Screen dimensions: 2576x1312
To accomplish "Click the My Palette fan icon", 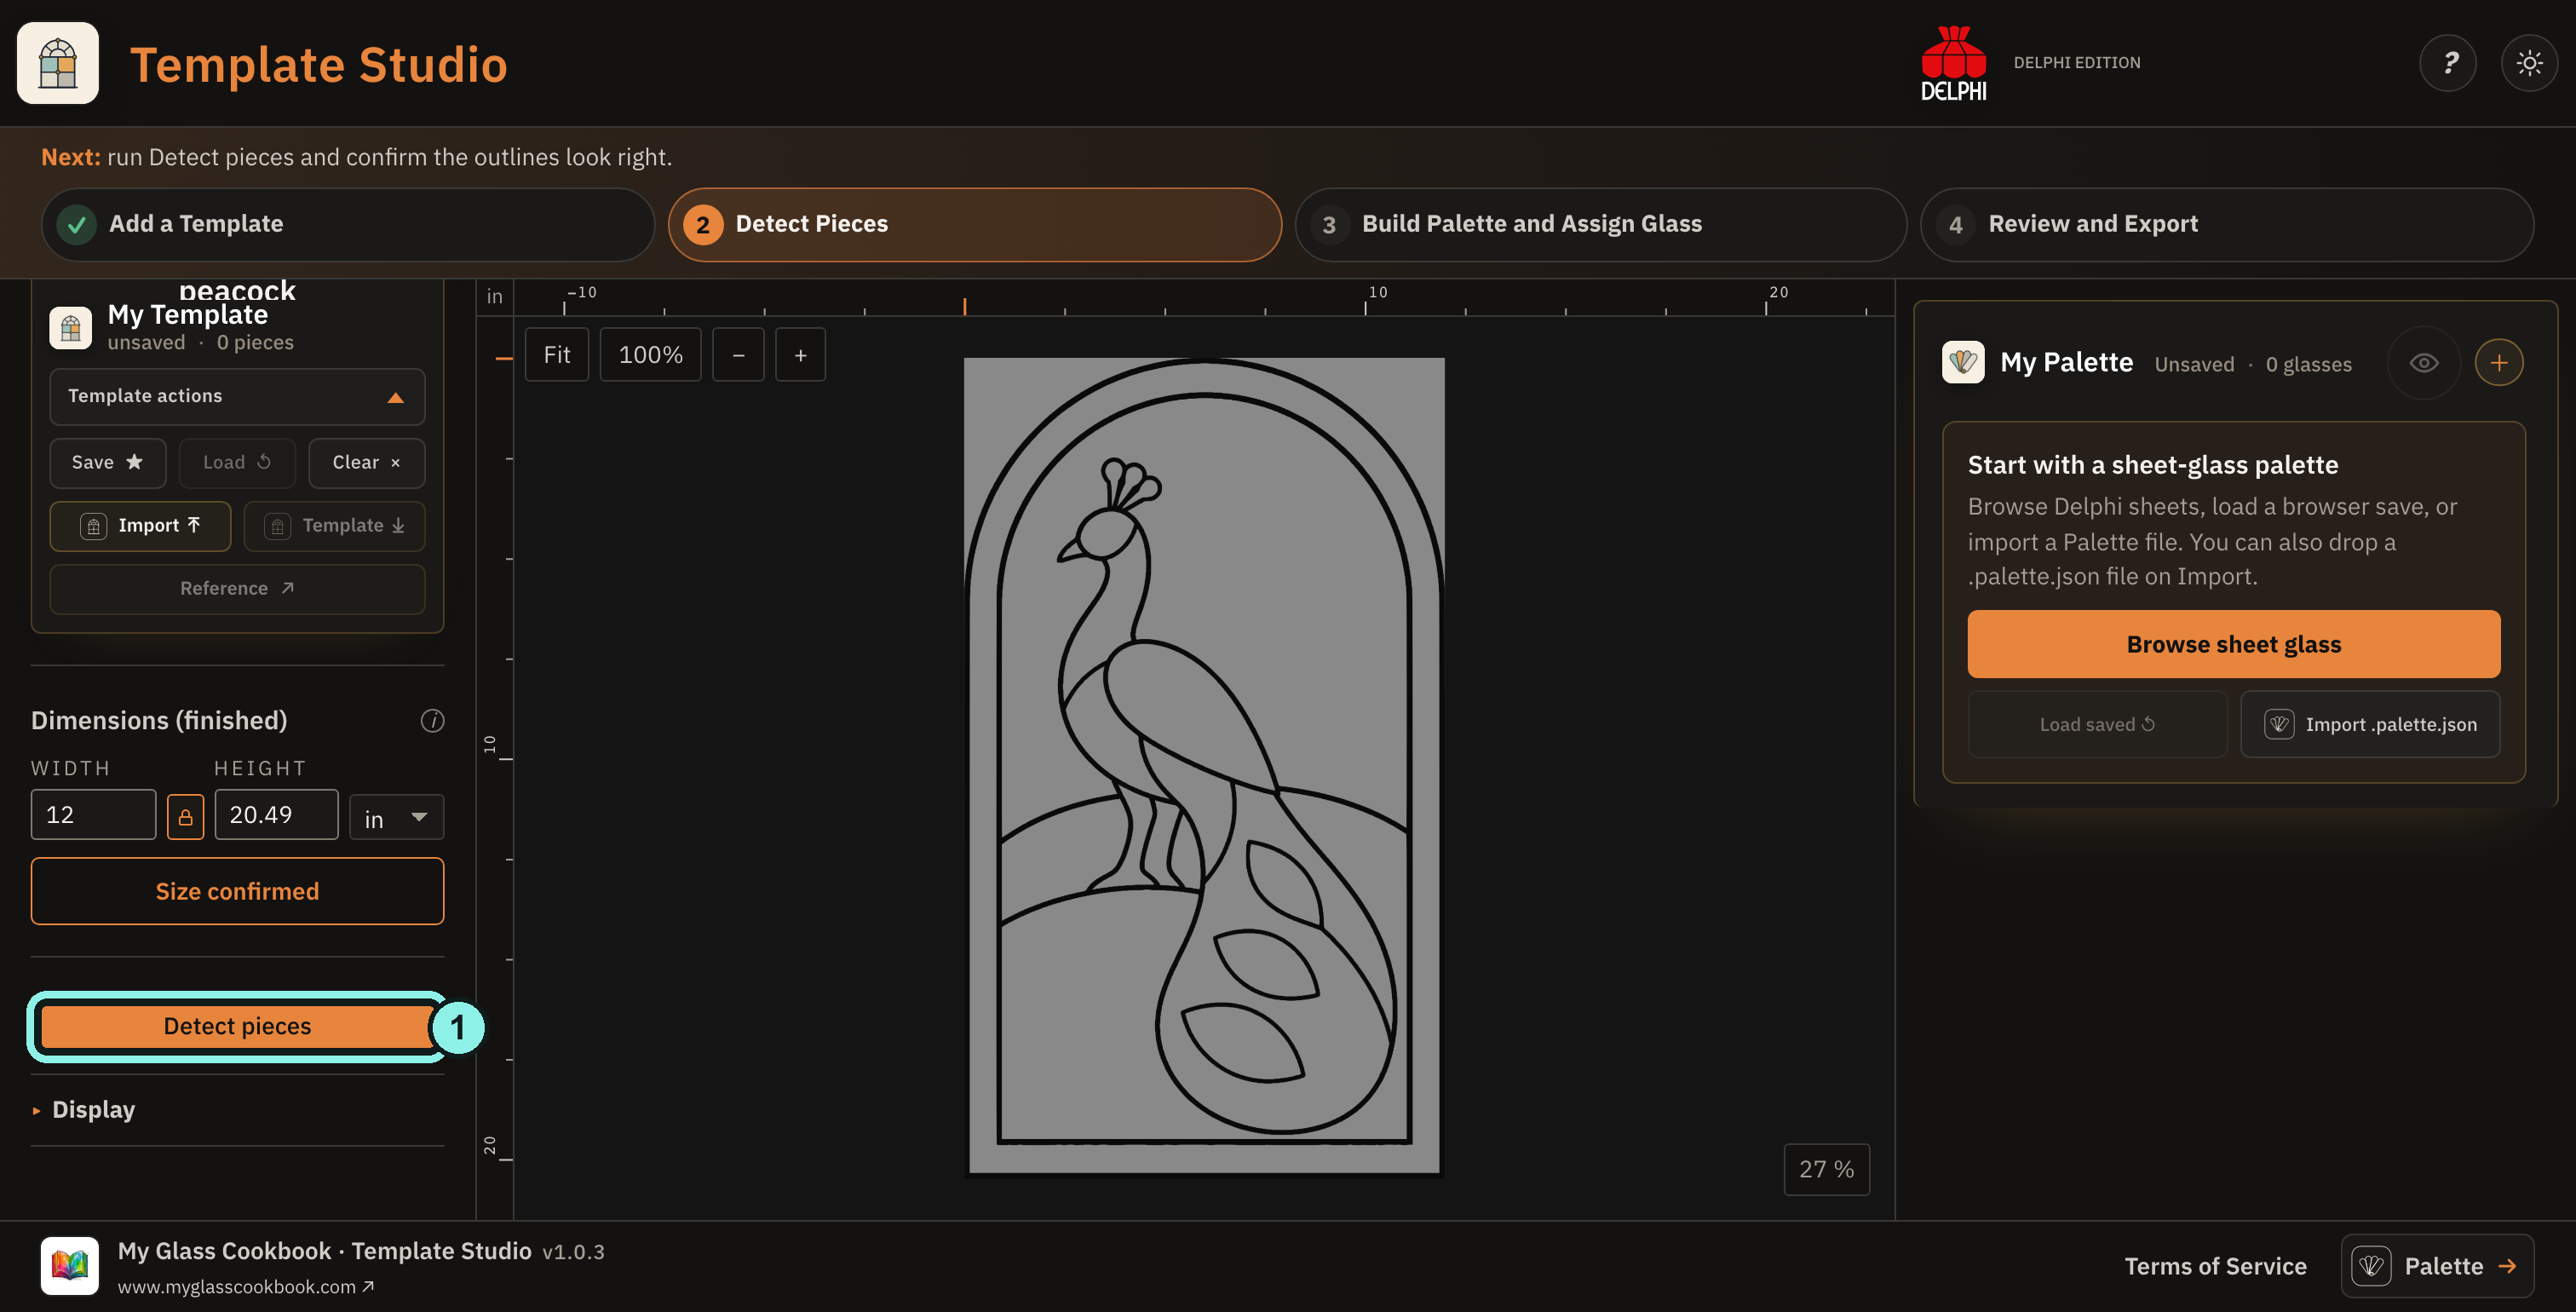I will [1963, 362].
